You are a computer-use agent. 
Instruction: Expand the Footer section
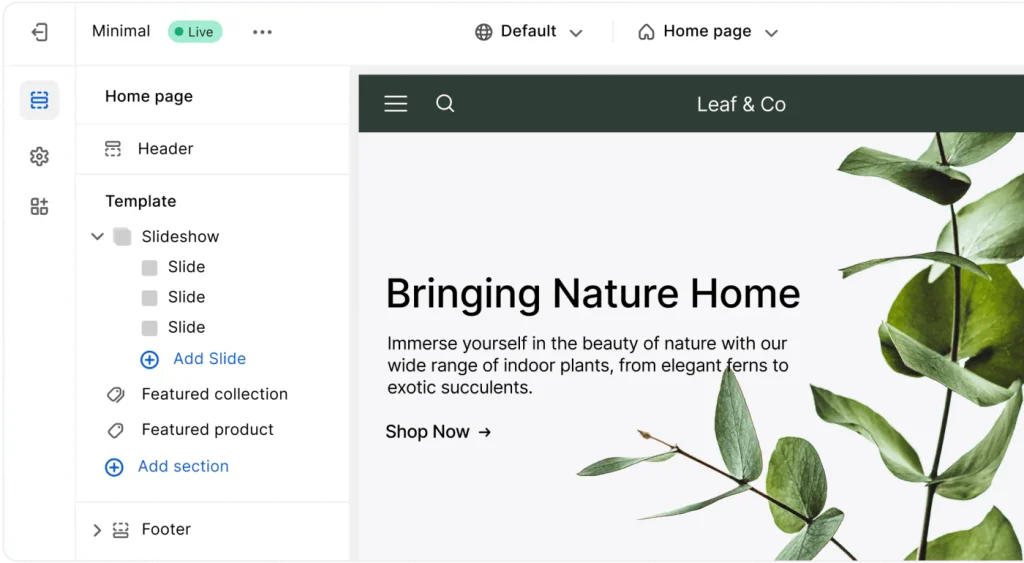[x=97, y=530]
